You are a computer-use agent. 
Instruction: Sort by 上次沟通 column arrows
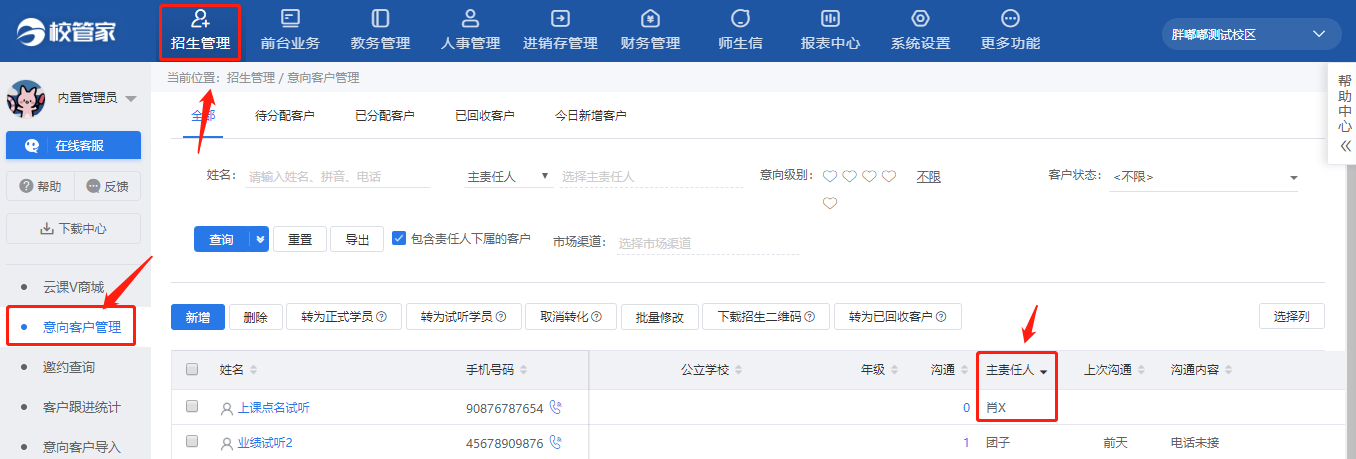[1142, 370]
